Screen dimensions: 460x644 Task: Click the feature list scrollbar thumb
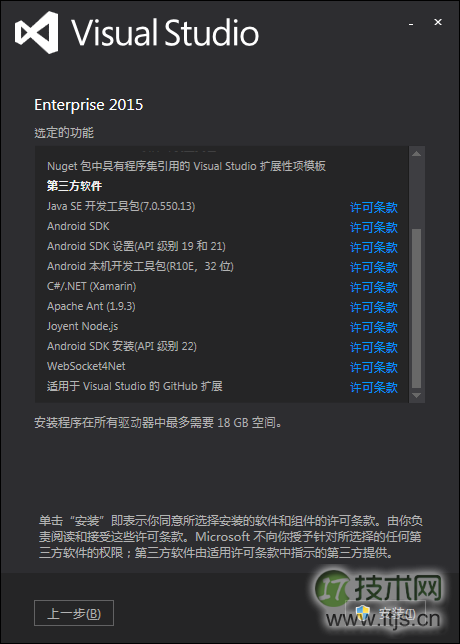(x=416, y=308)
